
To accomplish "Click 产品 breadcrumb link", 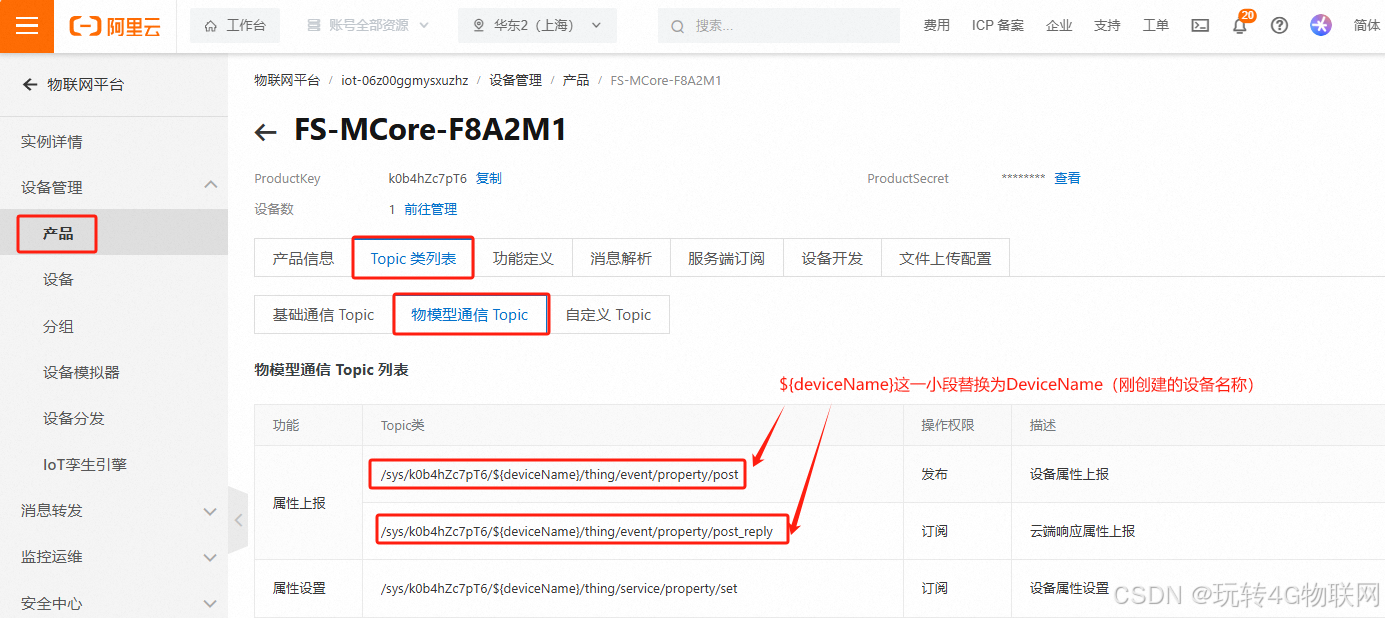I will tap(576, 80).
